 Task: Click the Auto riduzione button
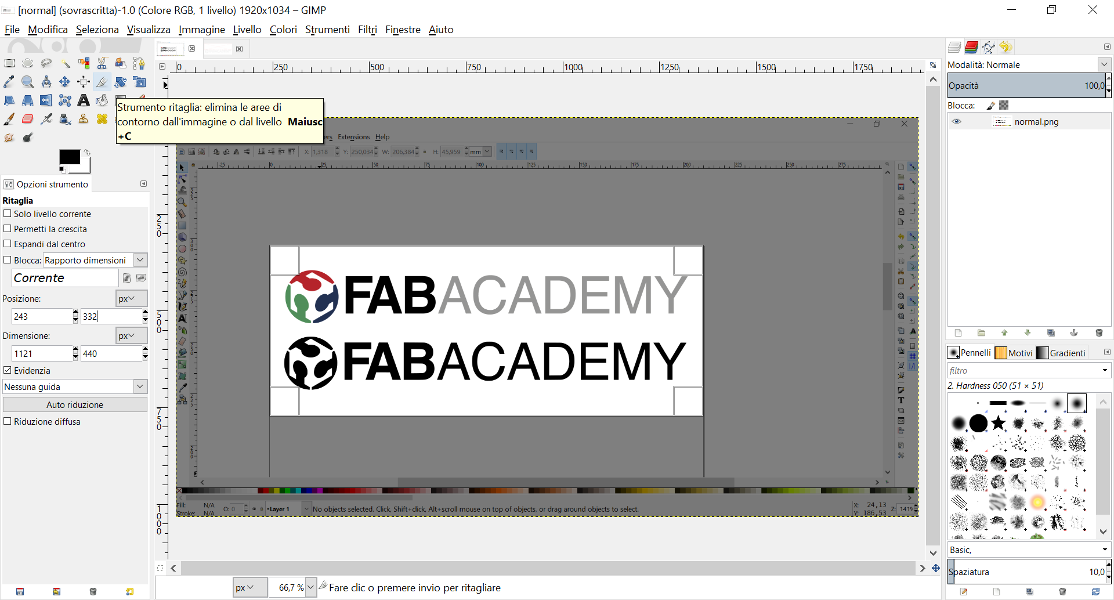[x=75, y=404]
